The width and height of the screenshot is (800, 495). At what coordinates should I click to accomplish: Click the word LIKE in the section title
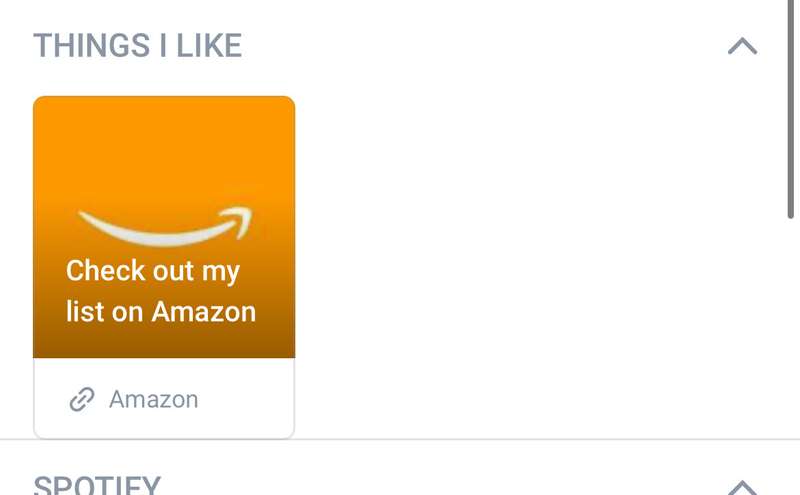click(x=209, y=45)
